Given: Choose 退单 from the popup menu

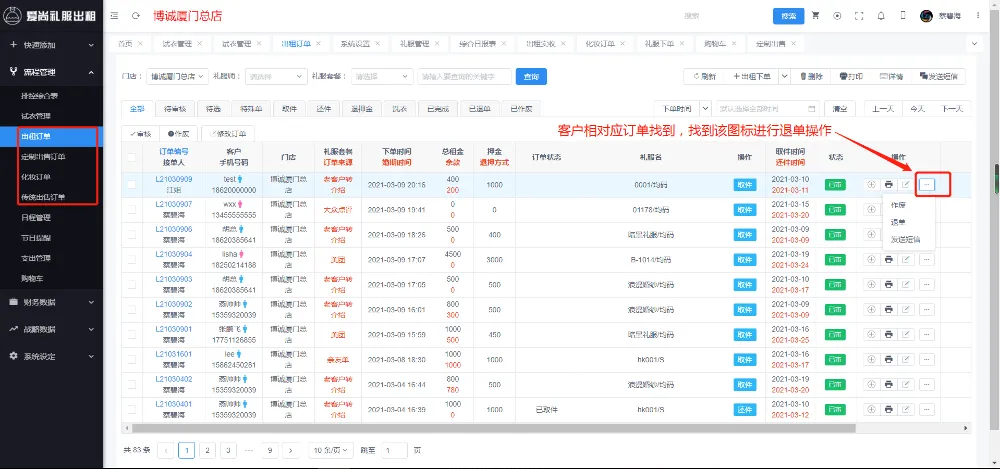Looking at the screenshot, I should click(x=898, y=222).
